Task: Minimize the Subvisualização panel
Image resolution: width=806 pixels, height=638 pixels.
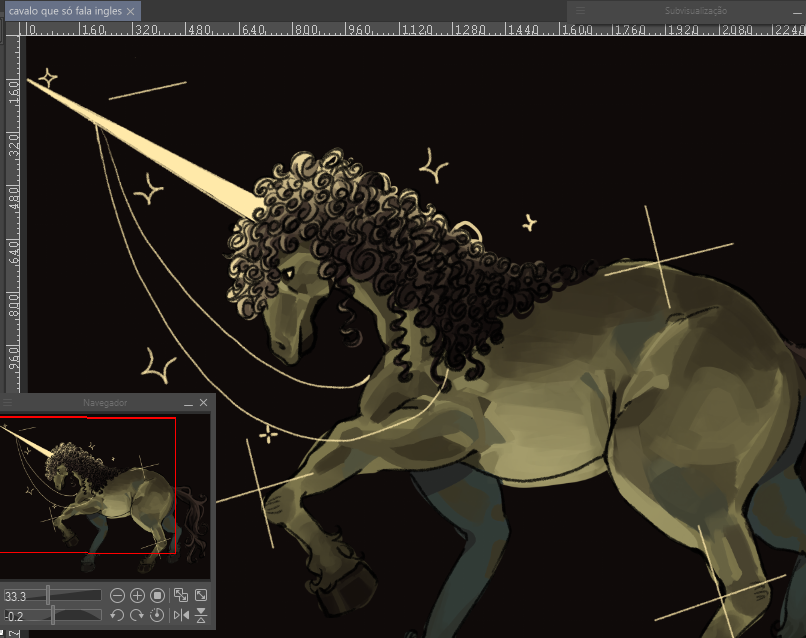Action: pos(797,11)
